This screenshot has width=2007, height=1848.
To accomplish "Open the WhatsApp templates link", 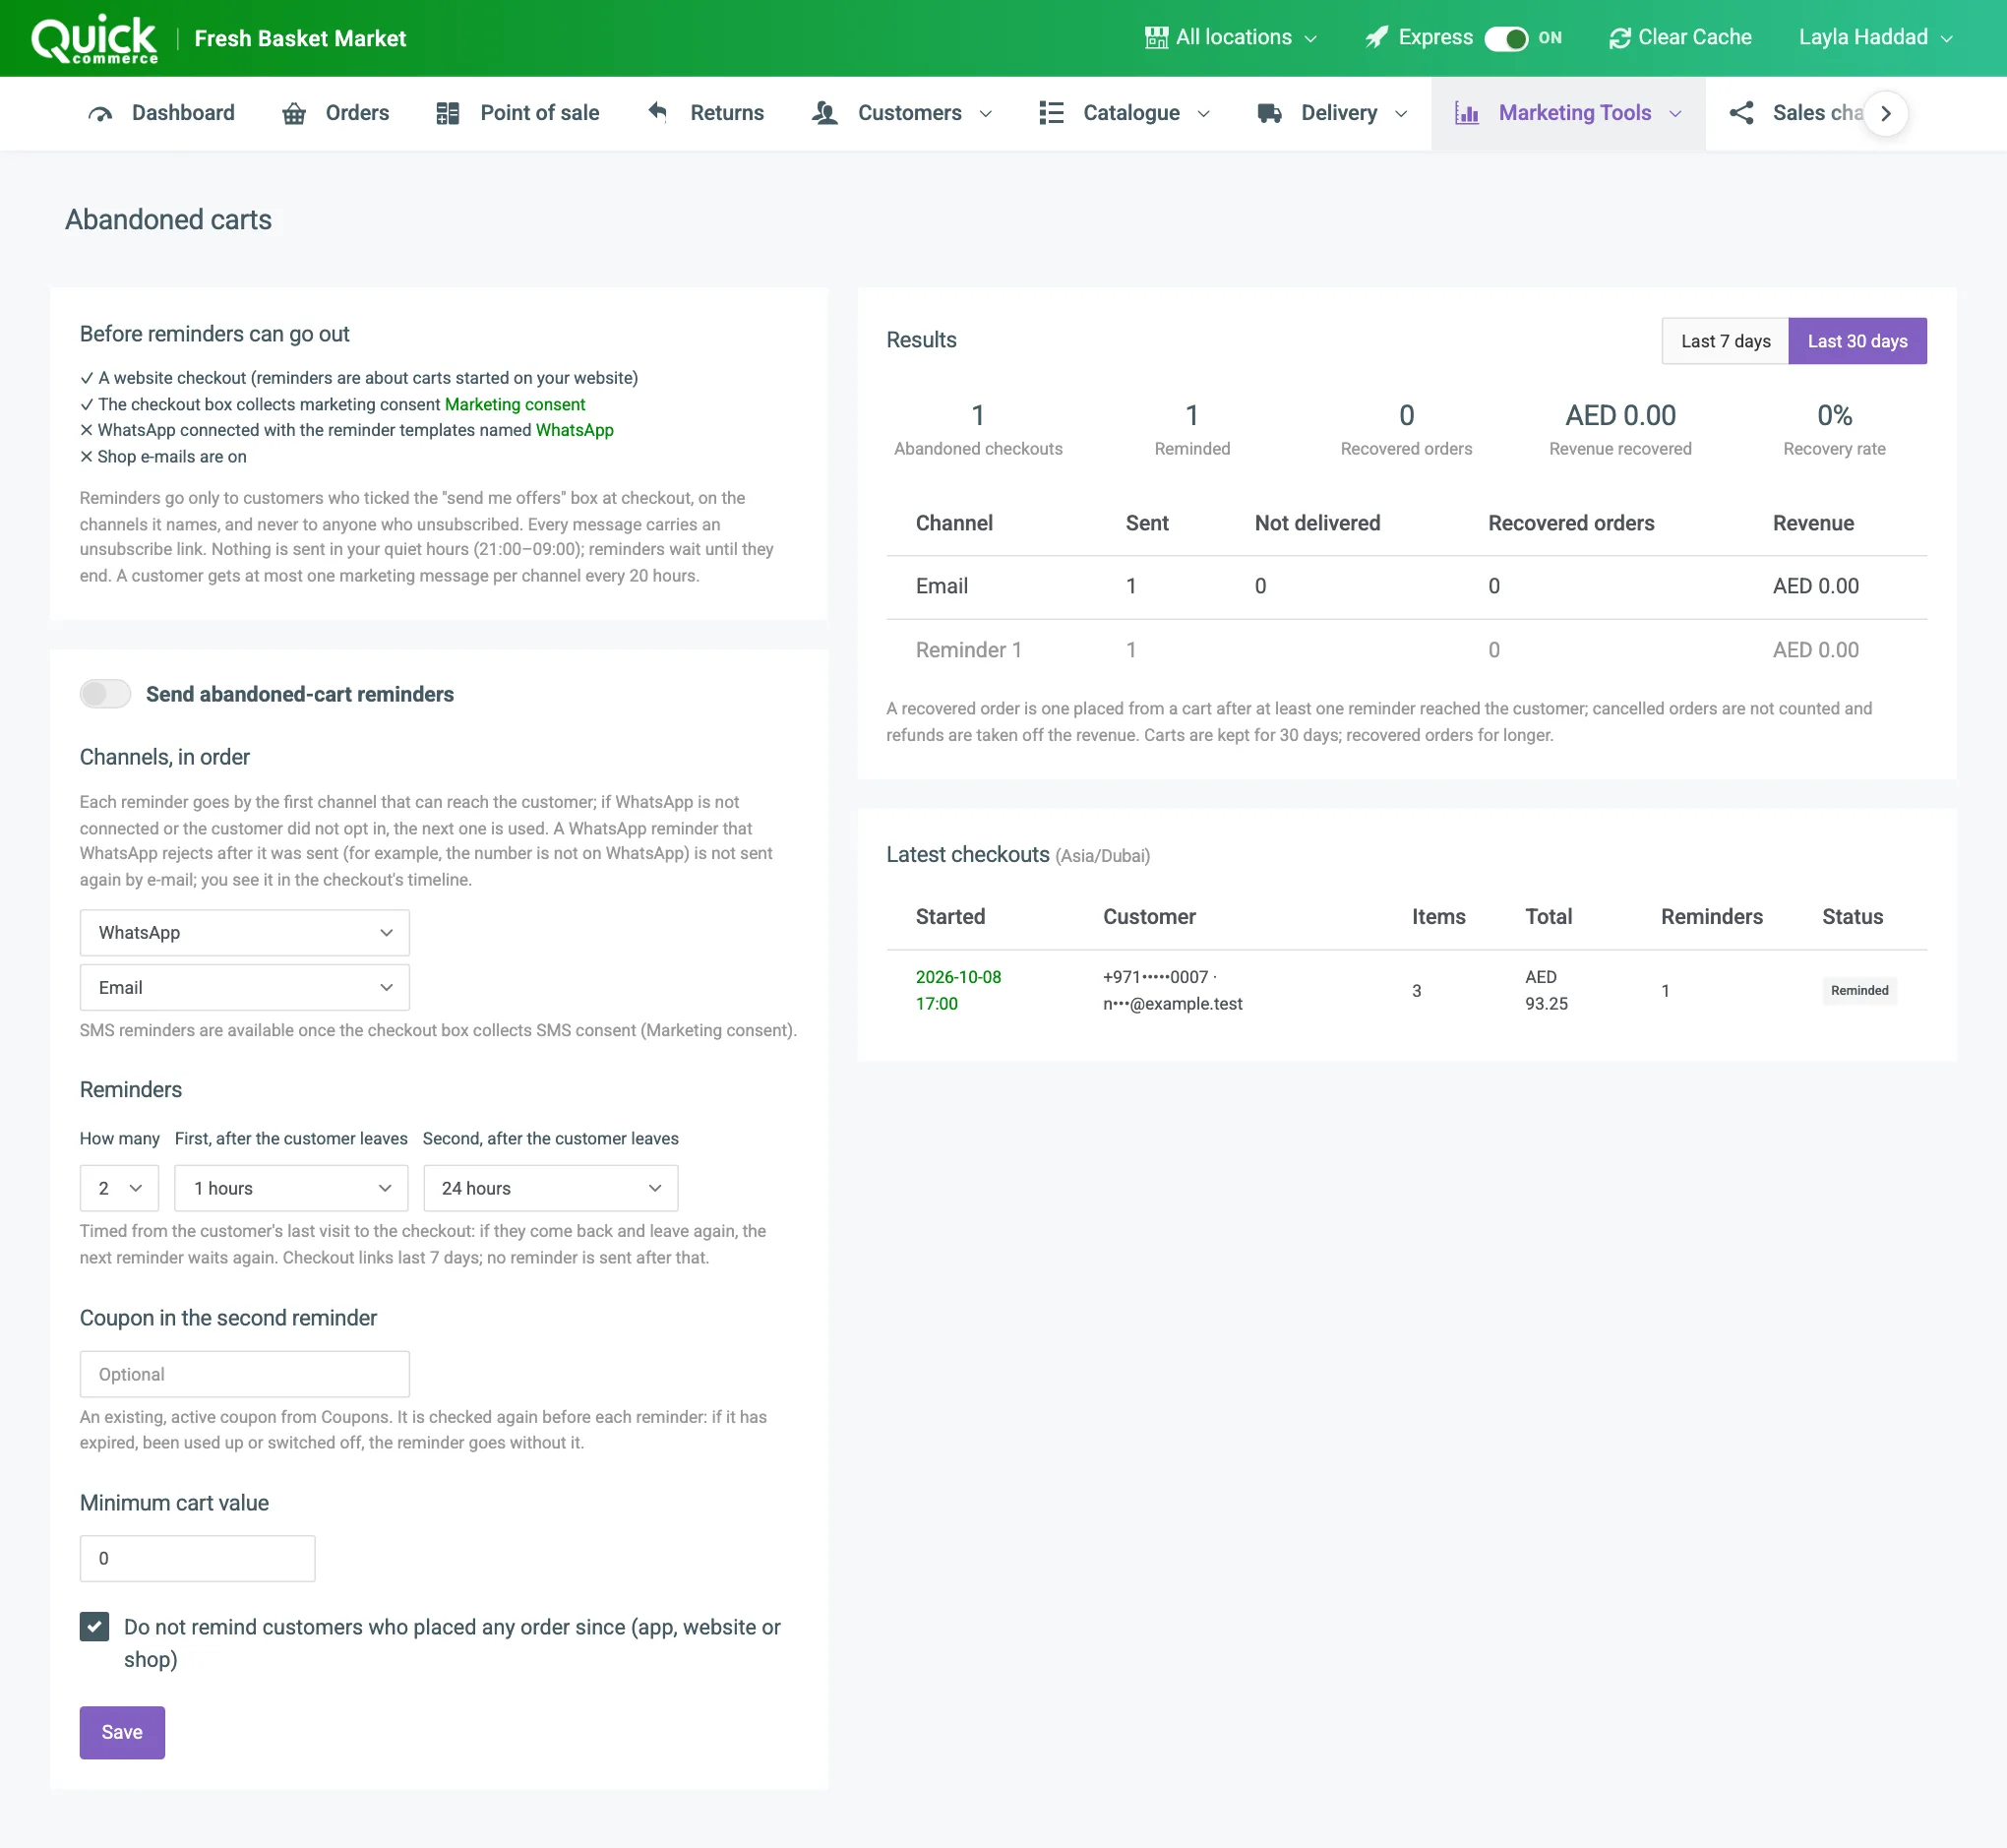I will coord(575,430).
